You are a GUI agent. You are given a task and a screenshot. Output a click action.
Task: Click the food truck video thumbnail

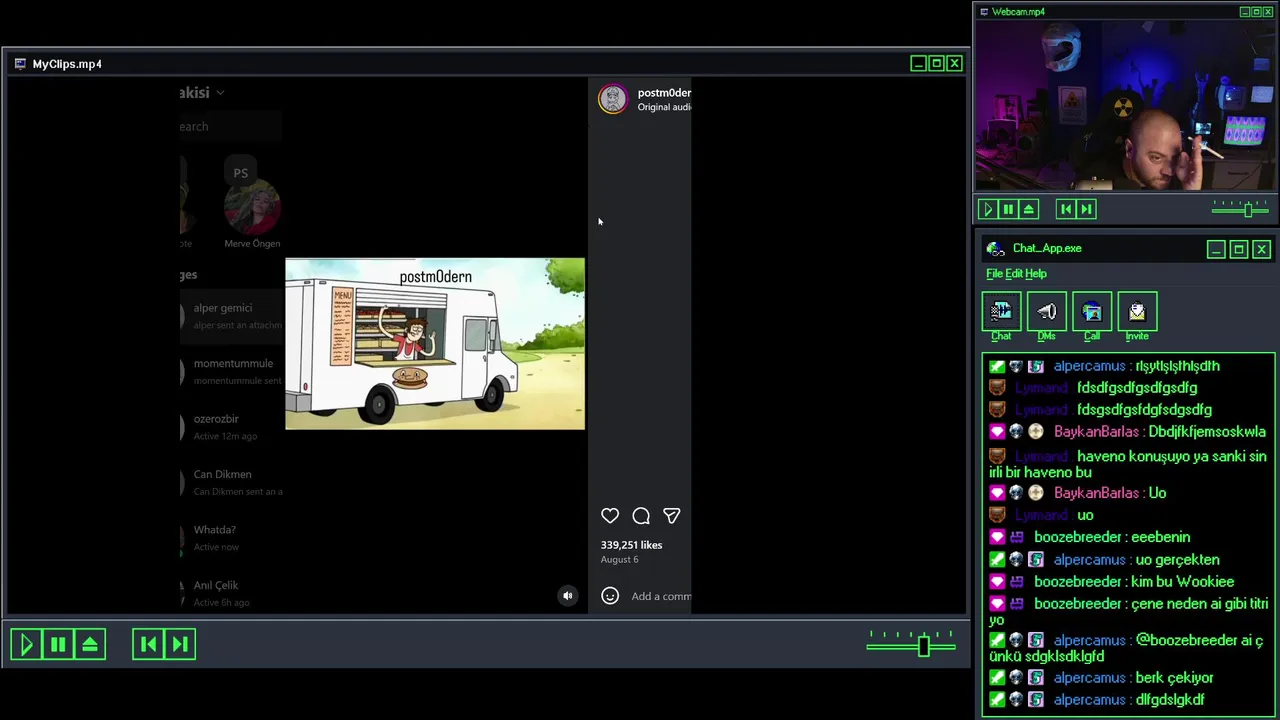[x=435, y=344]
